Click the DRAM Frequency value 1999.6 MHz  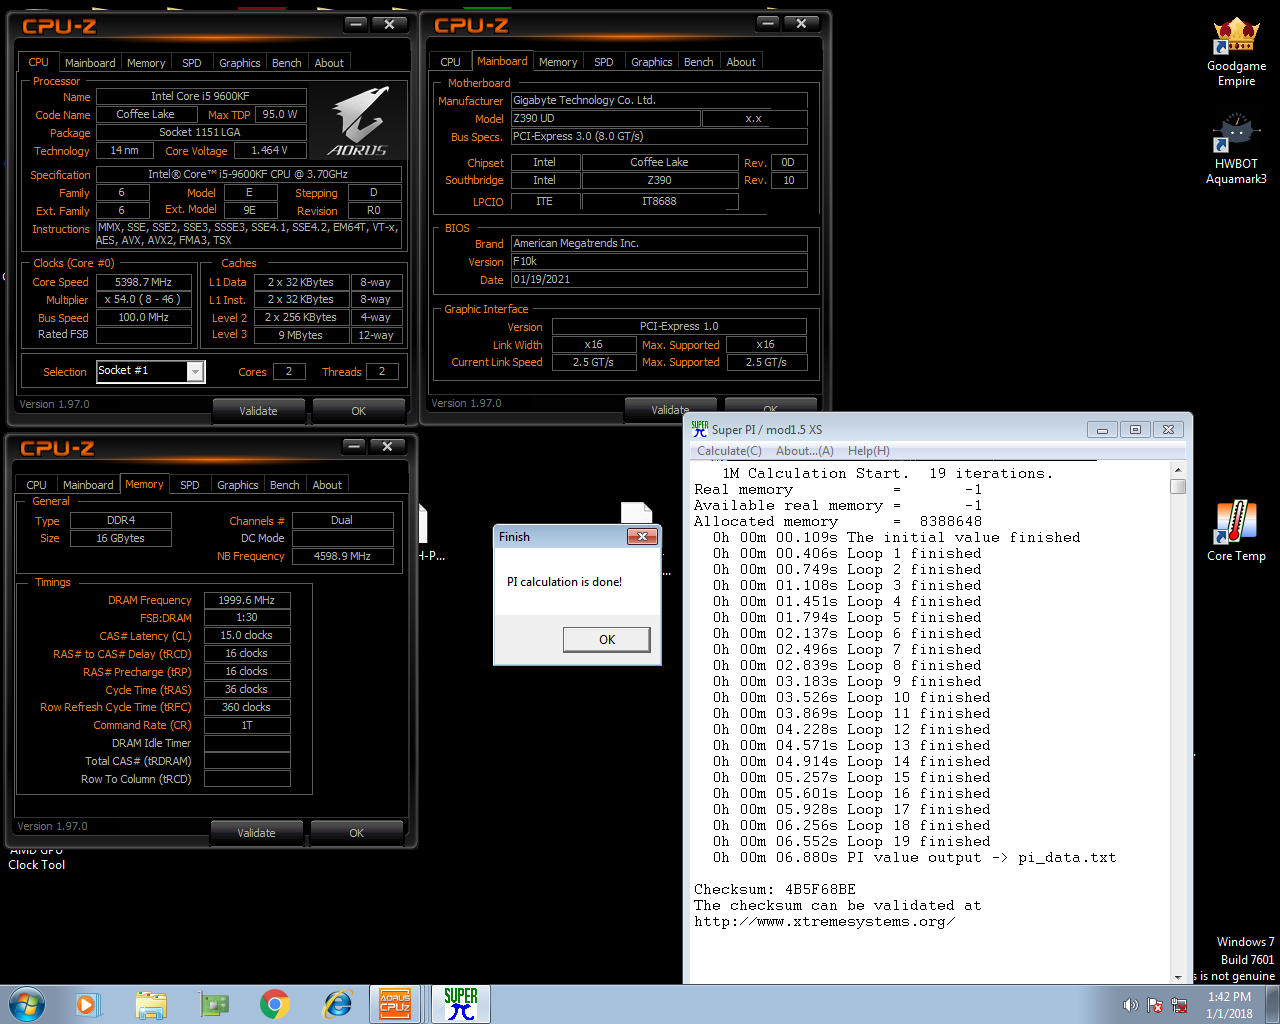(247, 600)
